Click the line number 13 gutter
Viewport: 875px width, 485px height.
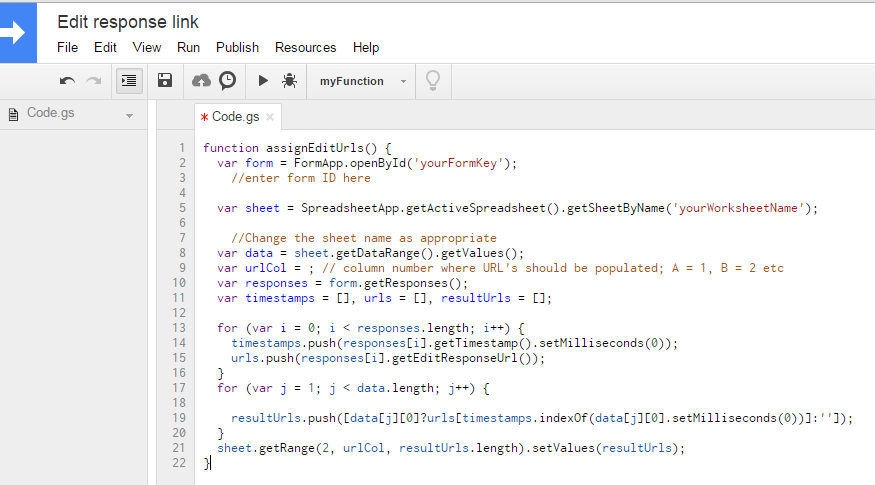179,328
